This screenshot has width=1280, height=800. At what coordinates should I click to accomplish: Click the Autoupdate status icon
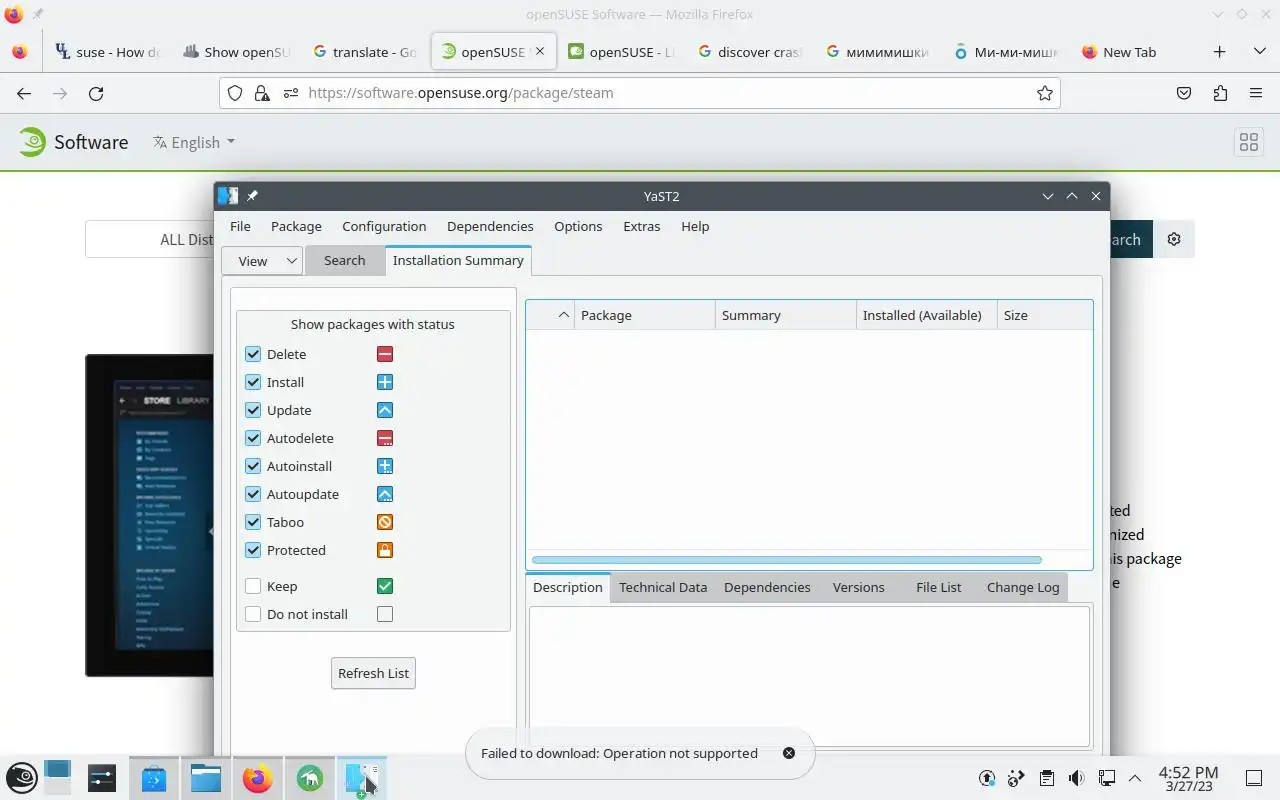coord(385,494)
